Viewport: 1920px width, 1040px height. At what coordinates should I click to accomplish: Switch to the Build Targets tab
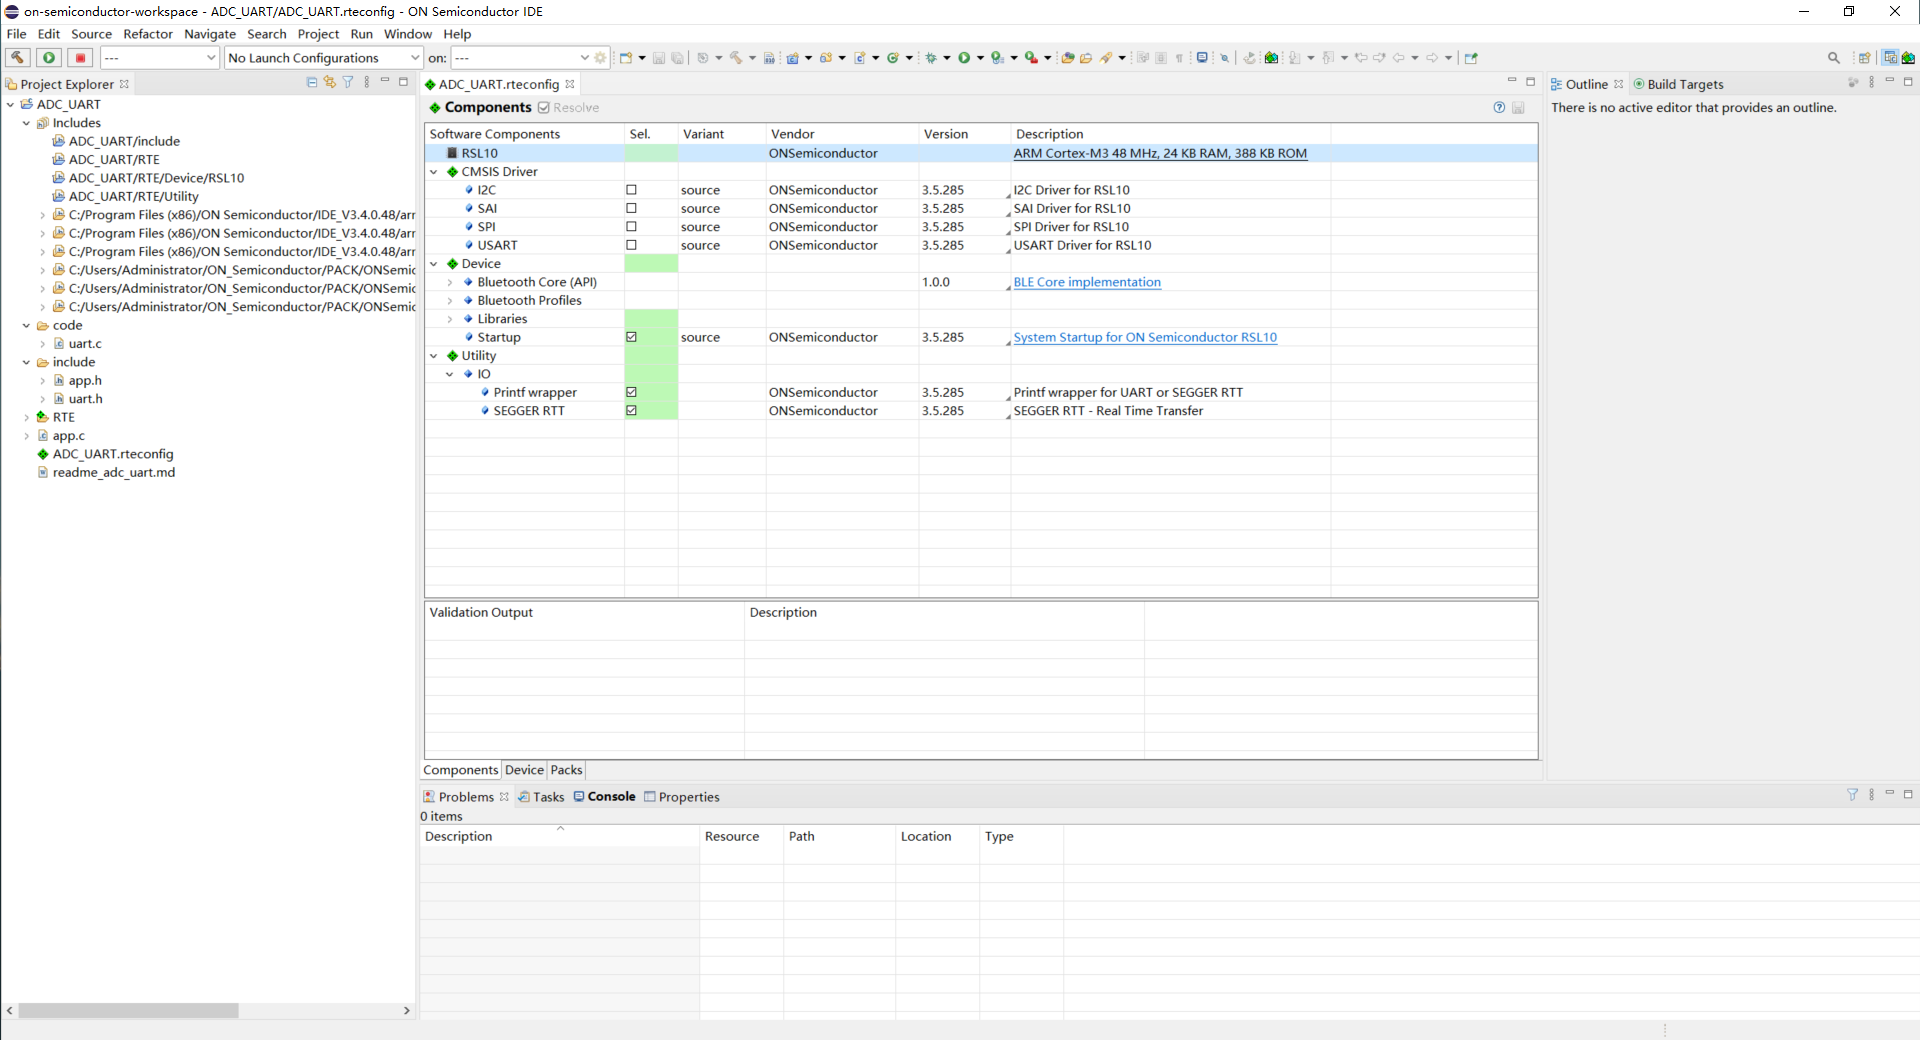1678,84
